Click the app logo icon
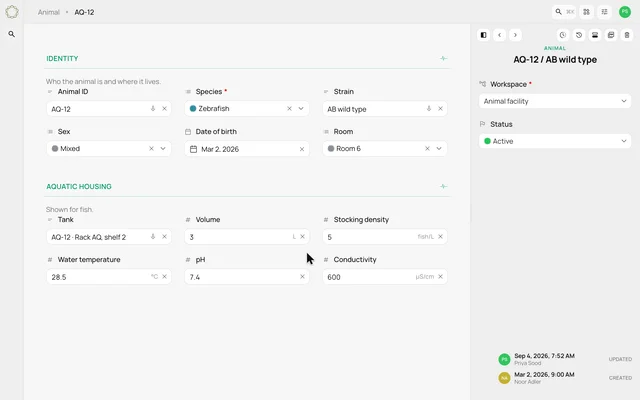The height and width of the screenshot is (400, 640). [x=12, y=12]
